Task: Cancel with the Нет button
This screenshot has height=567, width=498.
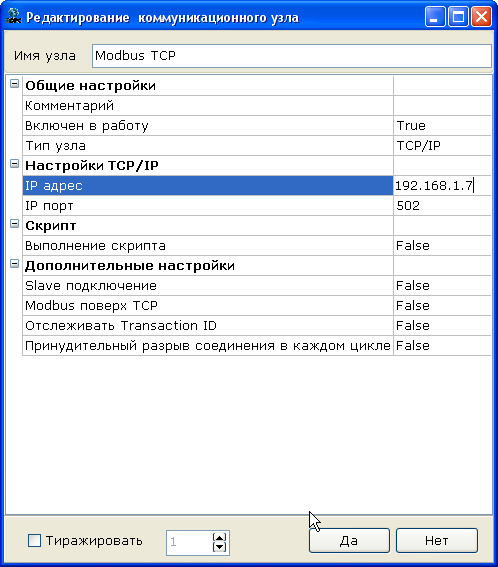Action: (x=437, y=541)
